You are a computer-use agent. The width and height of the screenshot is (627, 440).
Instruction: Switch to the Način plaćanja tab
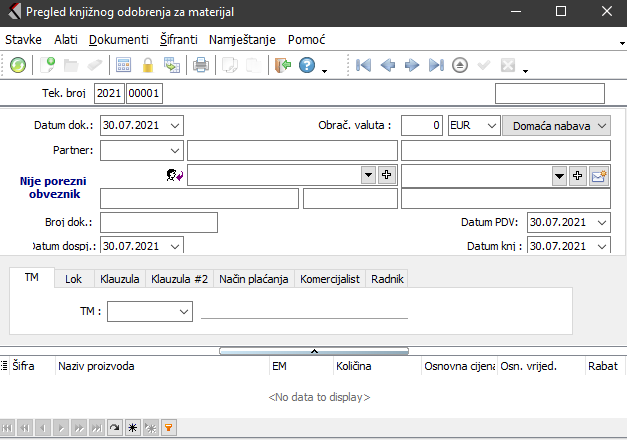pos(254,279)
